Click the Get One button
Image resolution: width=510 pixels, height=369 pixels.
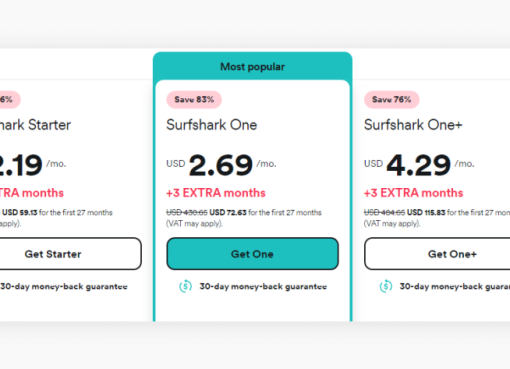[253, 254]
